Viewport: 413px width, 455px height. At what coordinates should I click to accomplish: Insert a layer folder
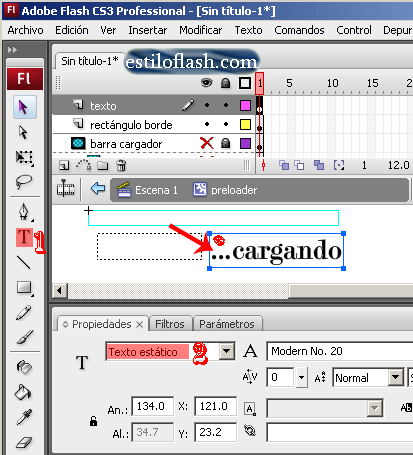coord(103,165)
